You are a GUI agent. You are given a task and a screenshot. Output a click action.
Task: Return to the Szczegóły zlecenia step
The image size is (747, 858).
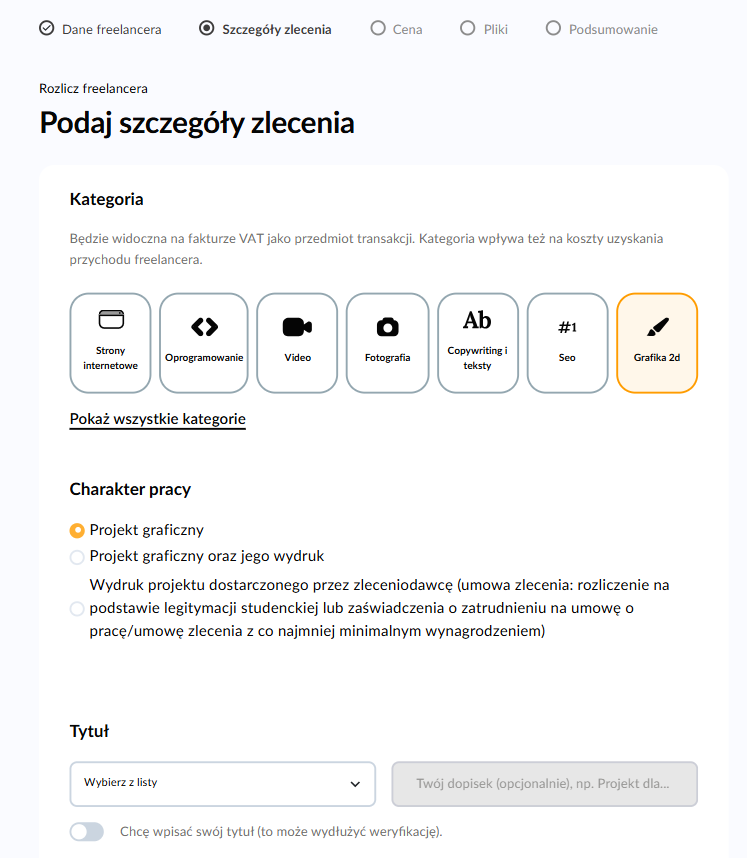[266, 29]
